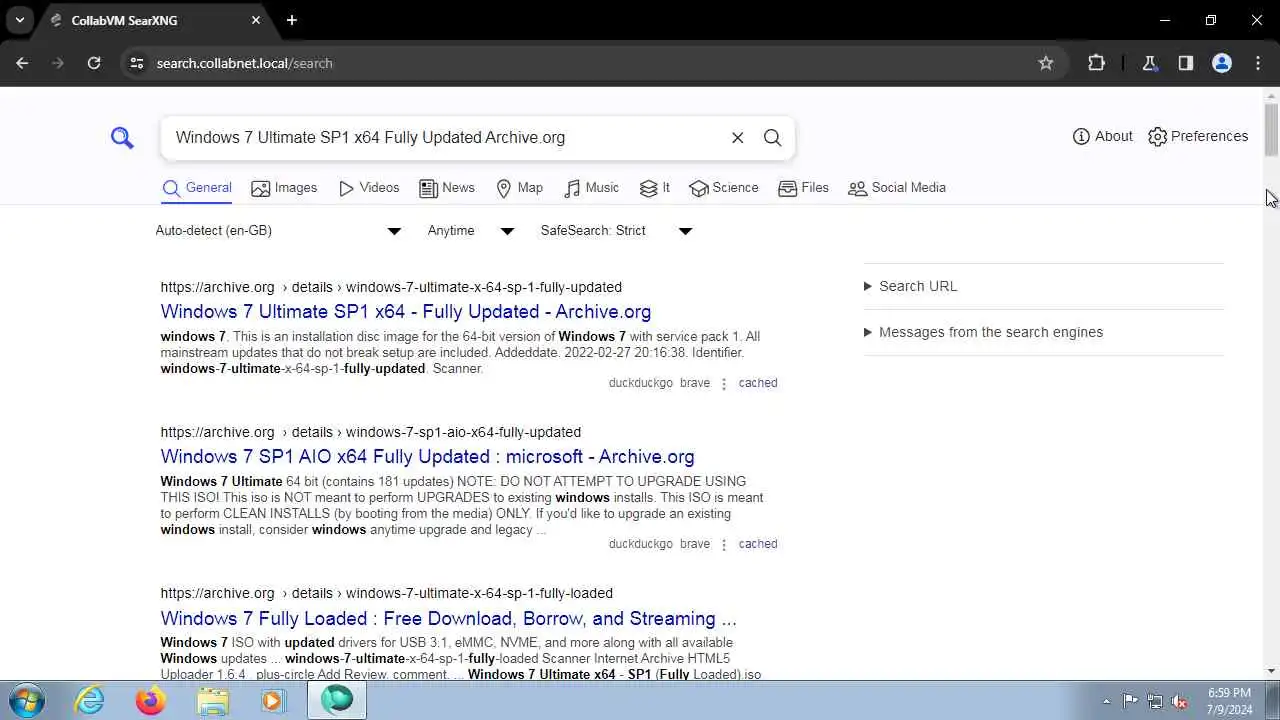Click the scrollbar down arrow
1280x720 pixels.
[1271, 671]
